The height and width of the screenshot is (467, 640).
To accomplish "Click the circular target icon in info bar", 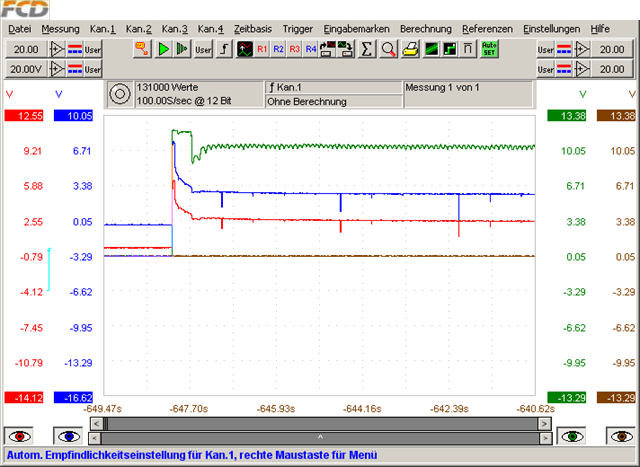I will [119, 94].
